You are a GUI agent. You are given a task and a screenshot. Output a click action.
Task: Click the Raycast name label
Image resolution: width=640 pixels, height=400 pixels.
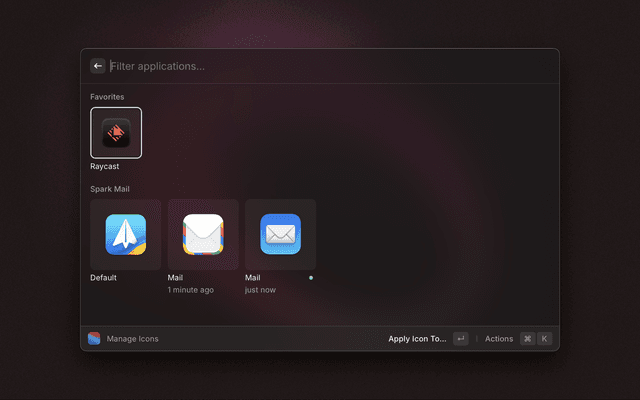tap(105, 166)
